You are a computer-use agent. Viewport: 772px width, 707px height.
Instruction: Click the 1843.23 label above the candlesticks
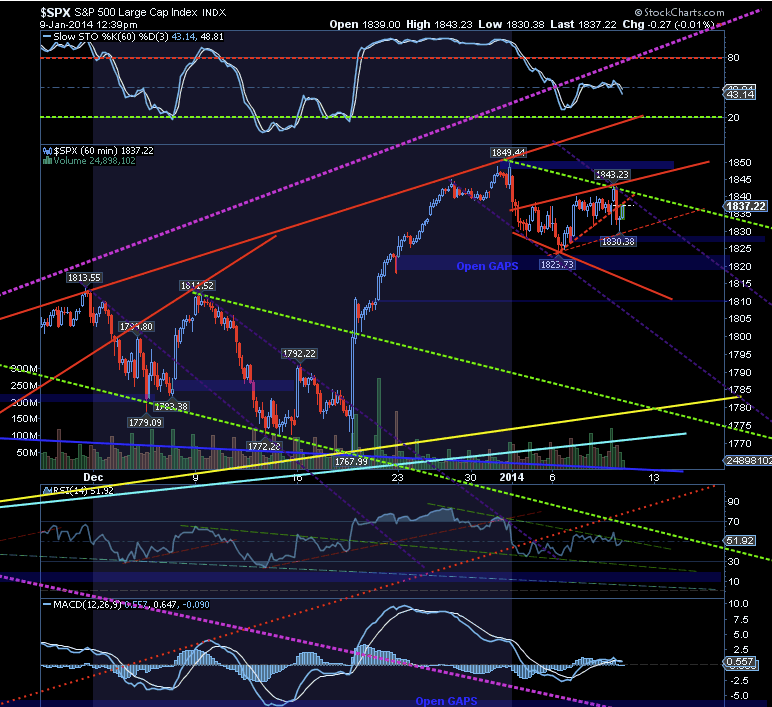pyautogui.click(x=612, y=175)
